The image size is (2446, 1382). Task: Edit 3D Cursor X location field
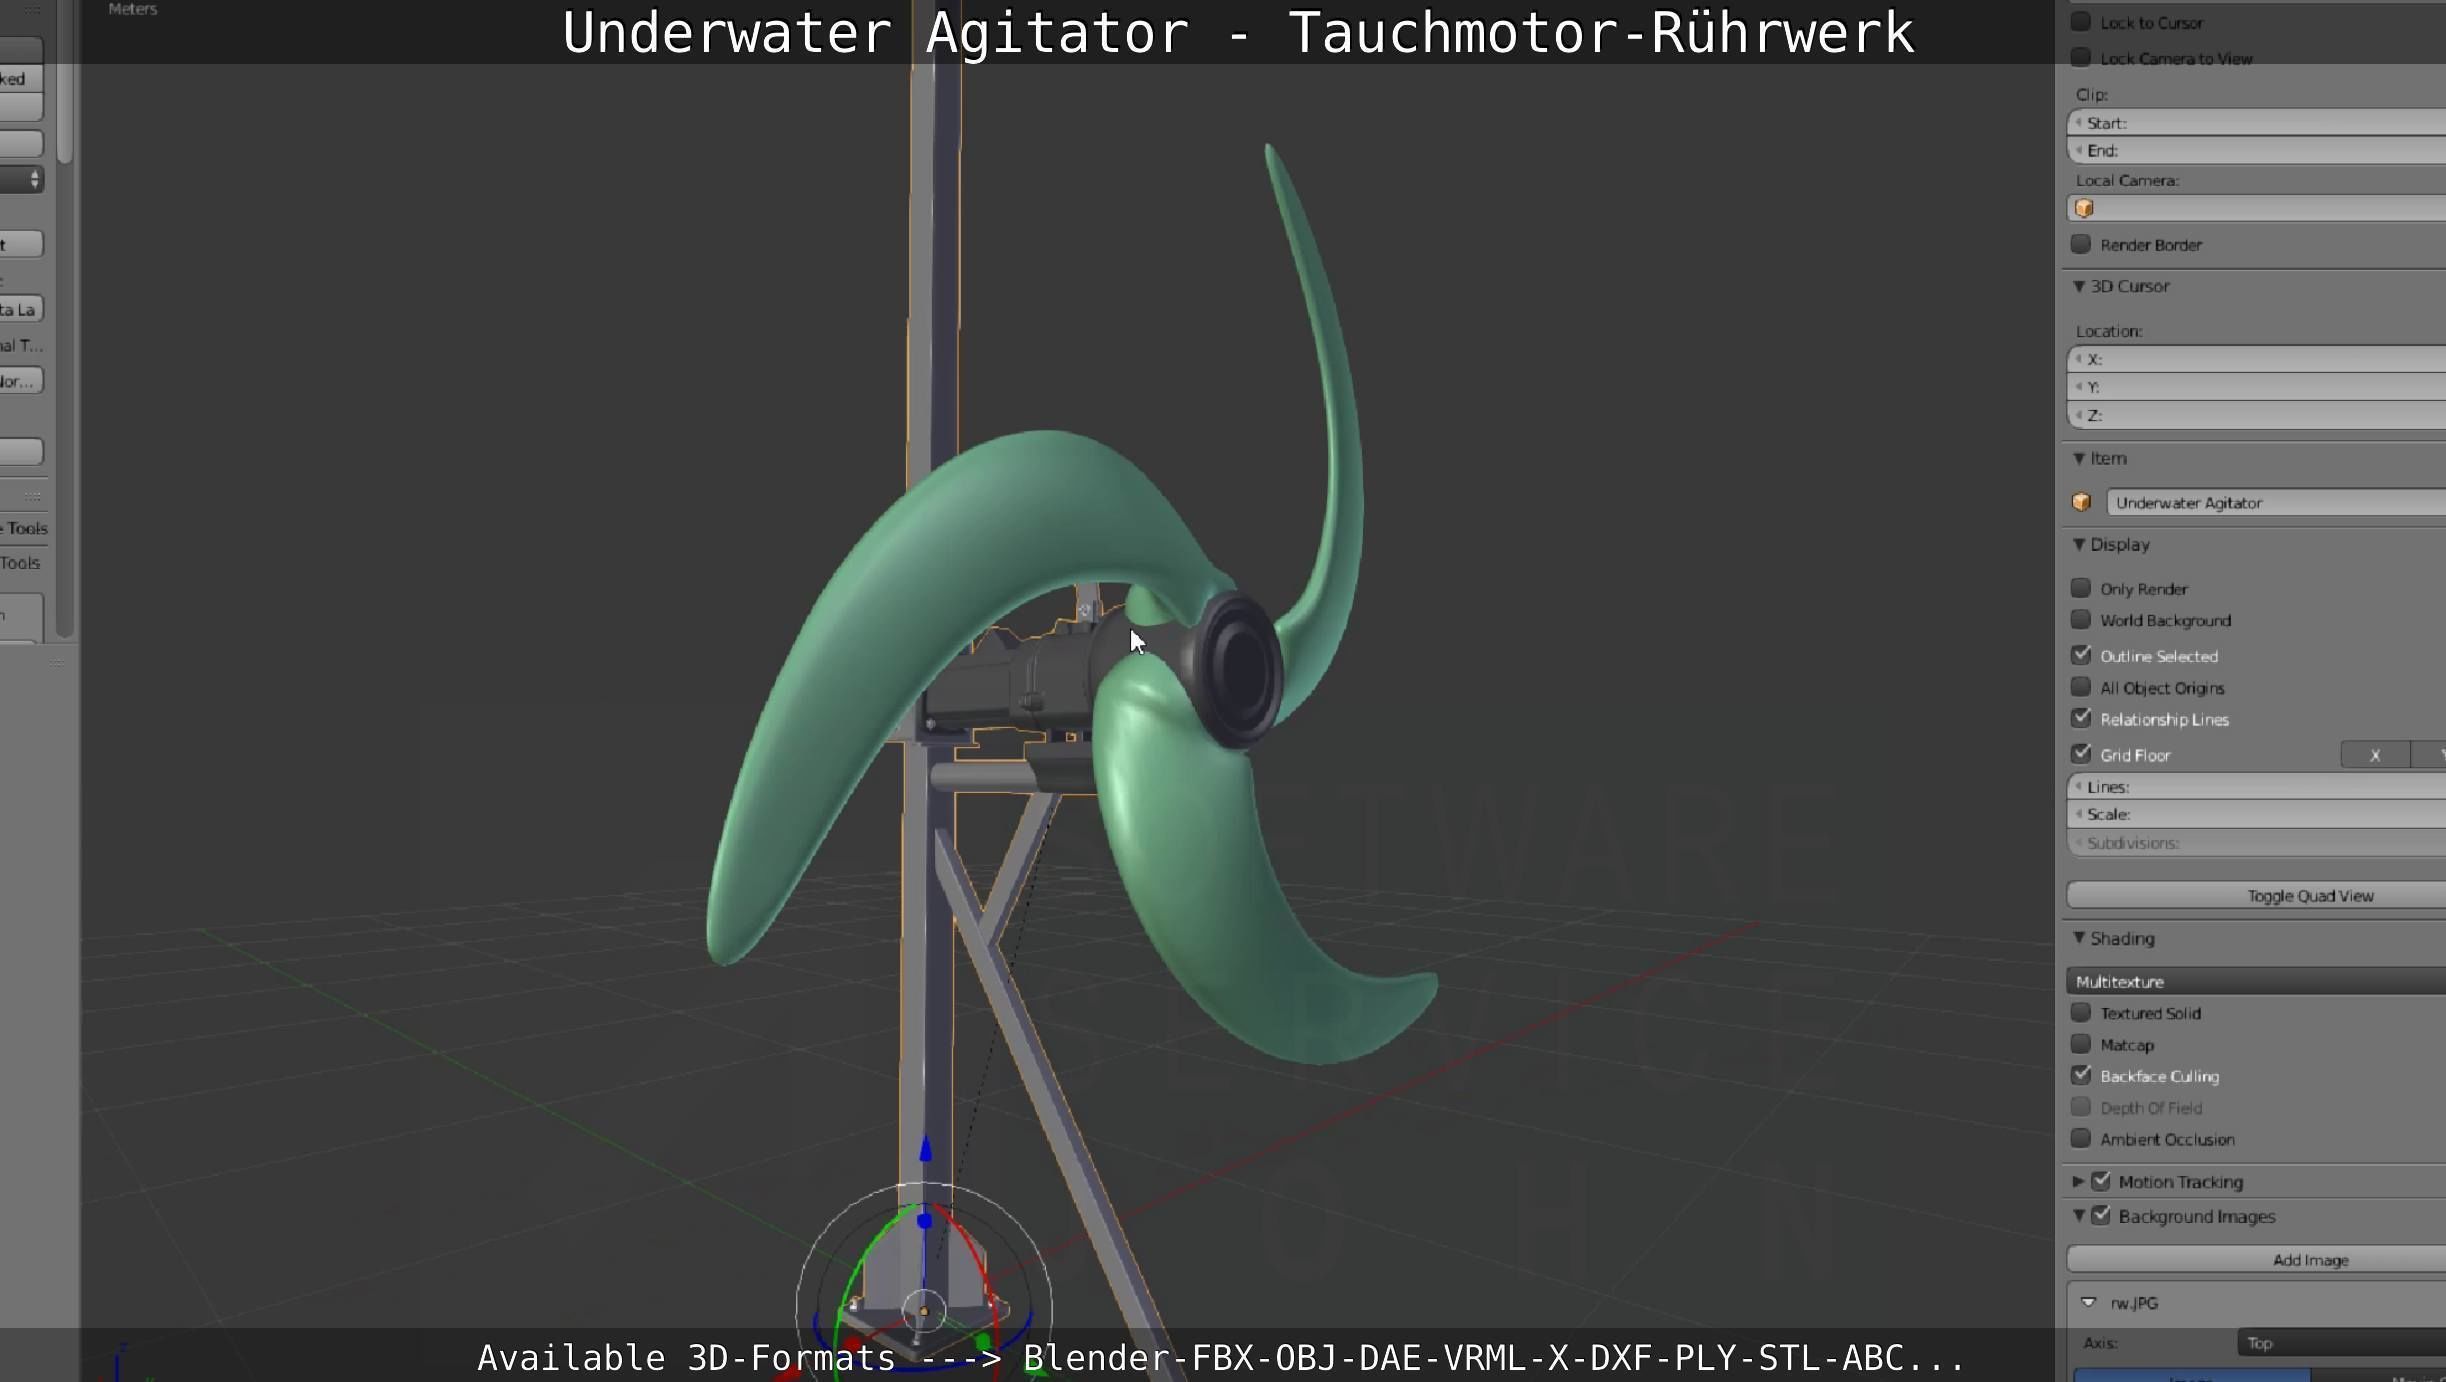2256,359
